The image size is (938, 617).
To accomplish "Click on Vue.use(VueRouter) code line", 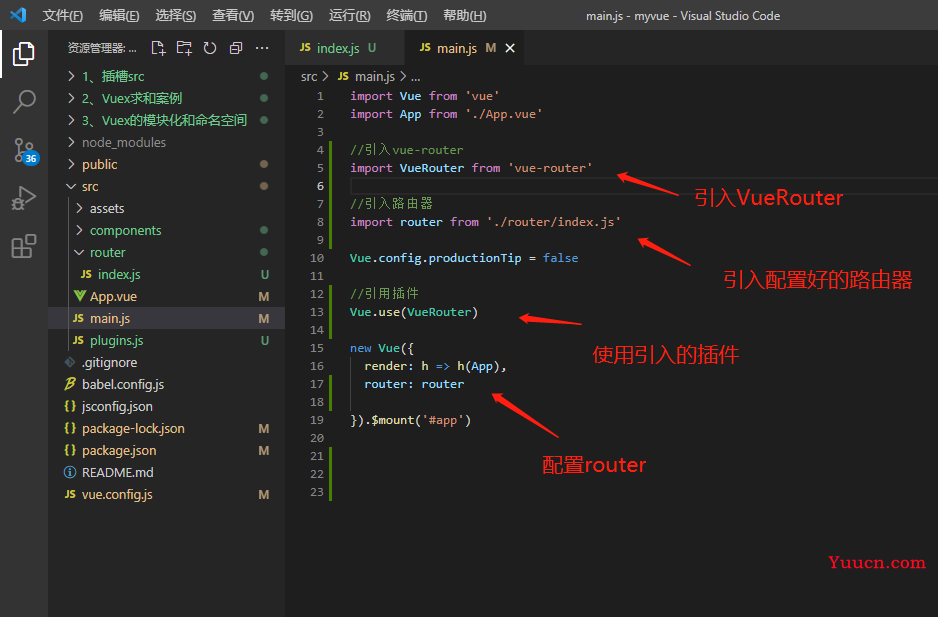I will point(414,312).
